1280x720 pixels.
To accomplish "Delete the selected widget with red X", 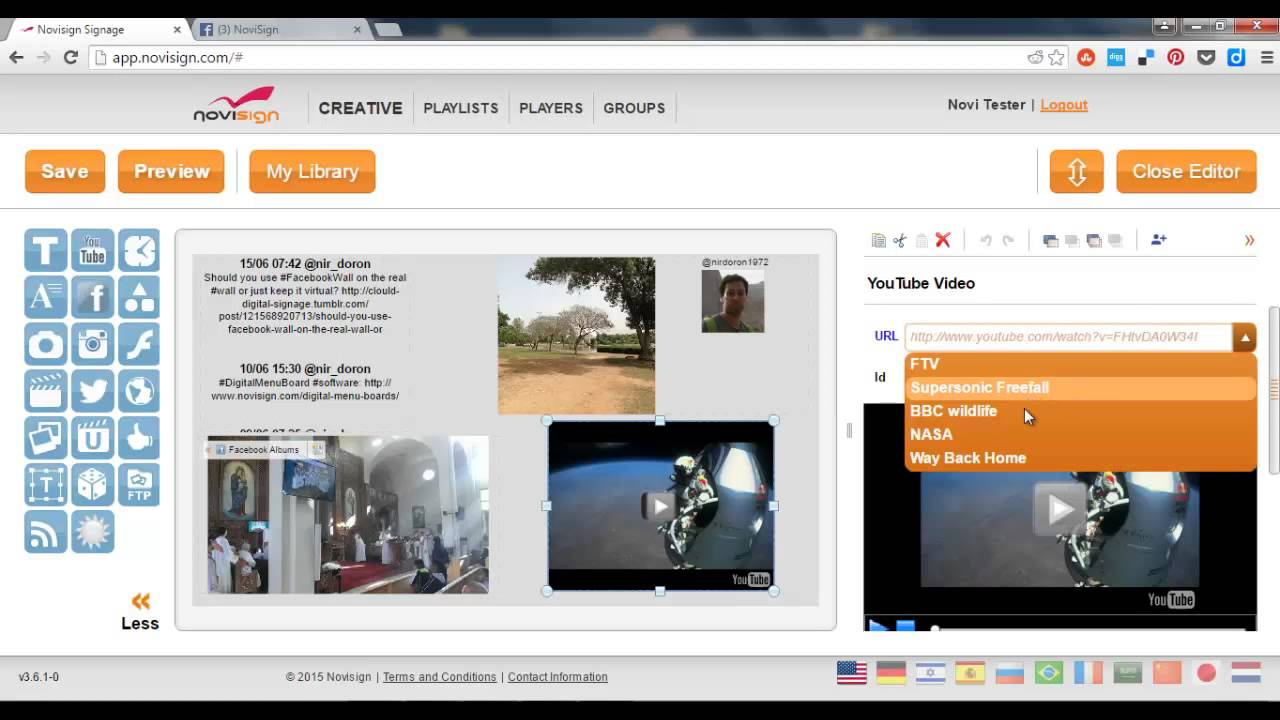I will click(942, 240).
